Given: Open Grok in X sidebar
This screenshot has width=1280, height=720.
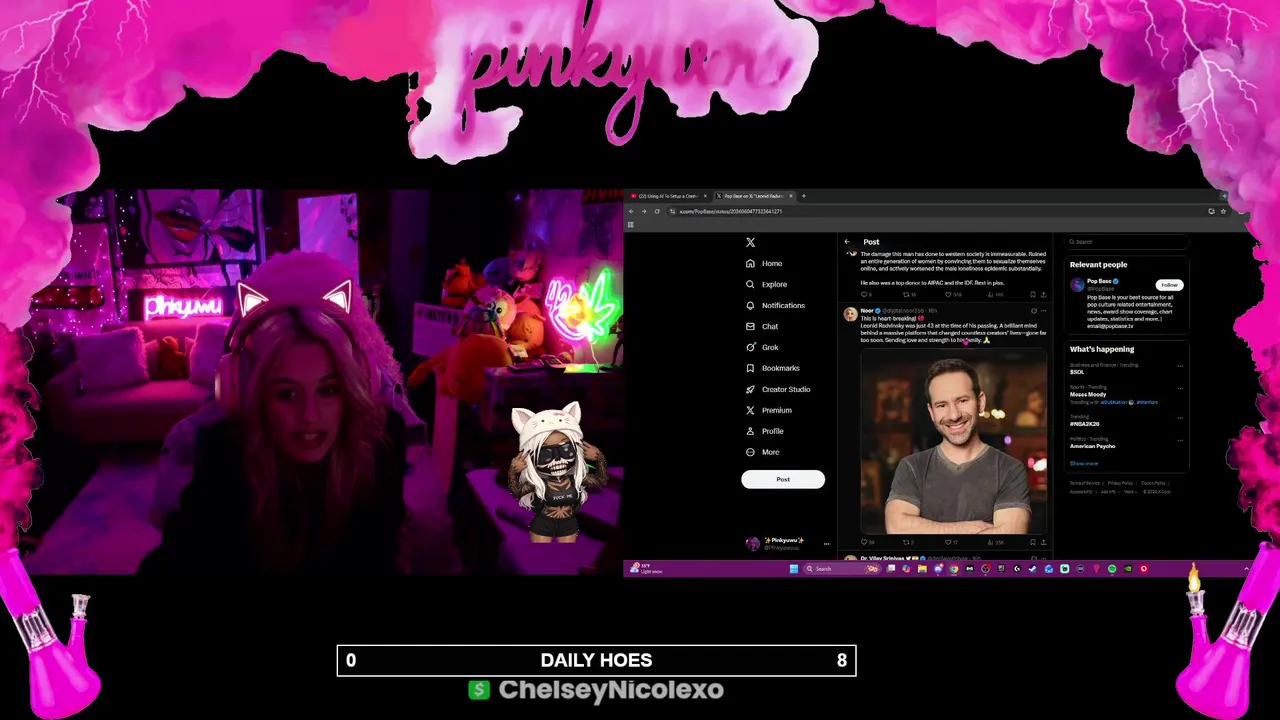Looking at the screenshot, I should click(x=762, y=347).
